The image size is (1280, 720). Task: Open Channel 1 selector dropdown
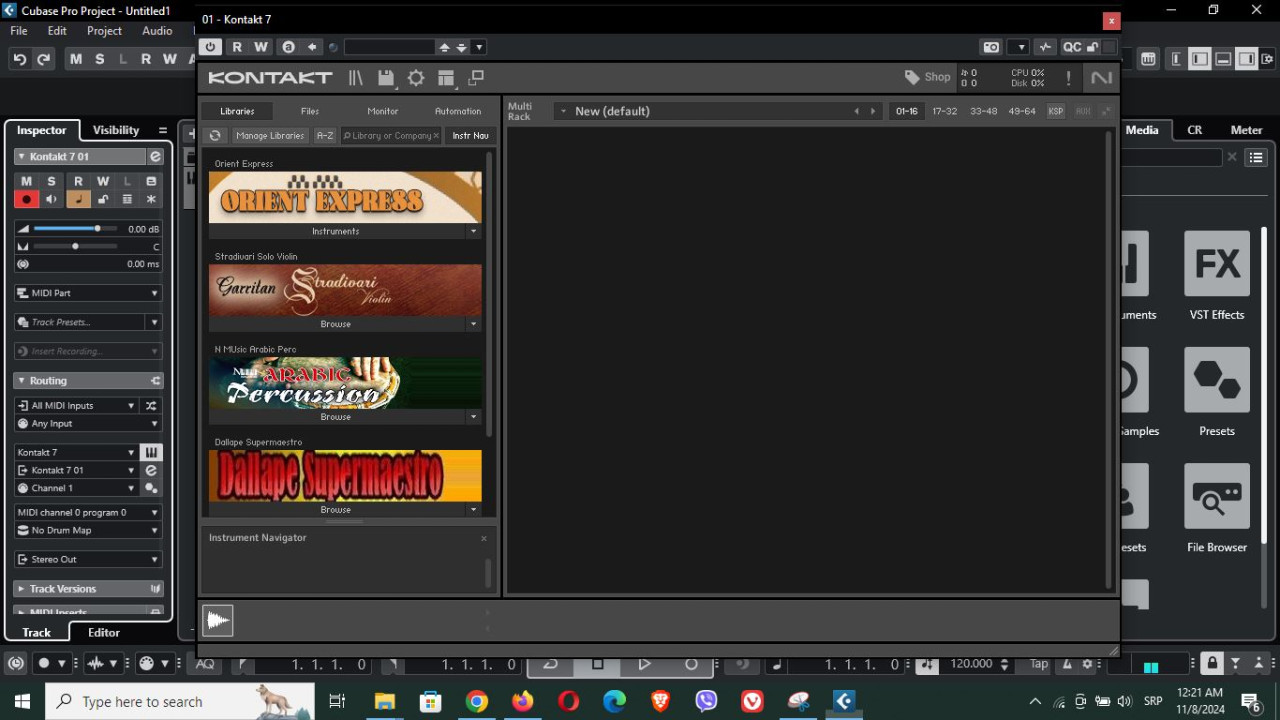(77, 488)
